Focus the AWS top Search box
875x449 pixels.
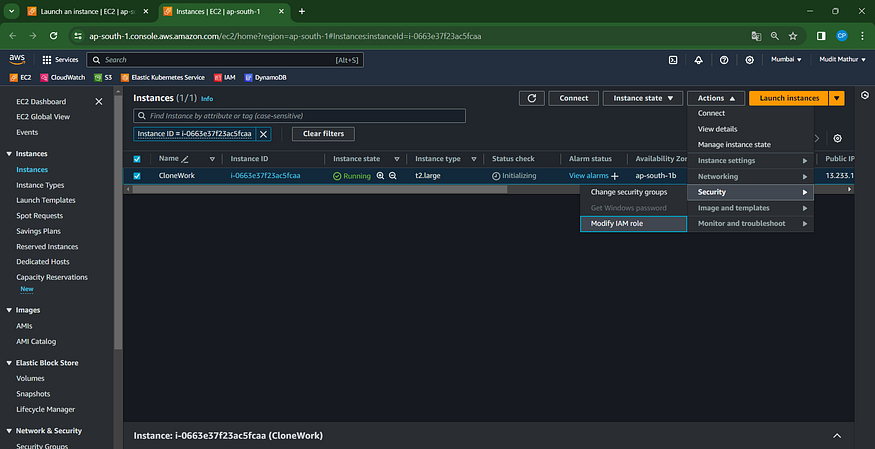(x=225, y=60)
